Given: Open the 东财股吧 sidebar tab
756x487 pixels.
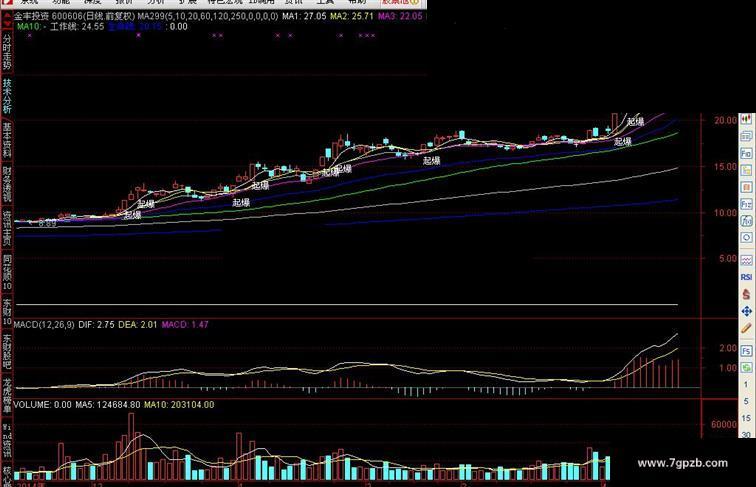Looking at the screenshot, I should point(7,351).
